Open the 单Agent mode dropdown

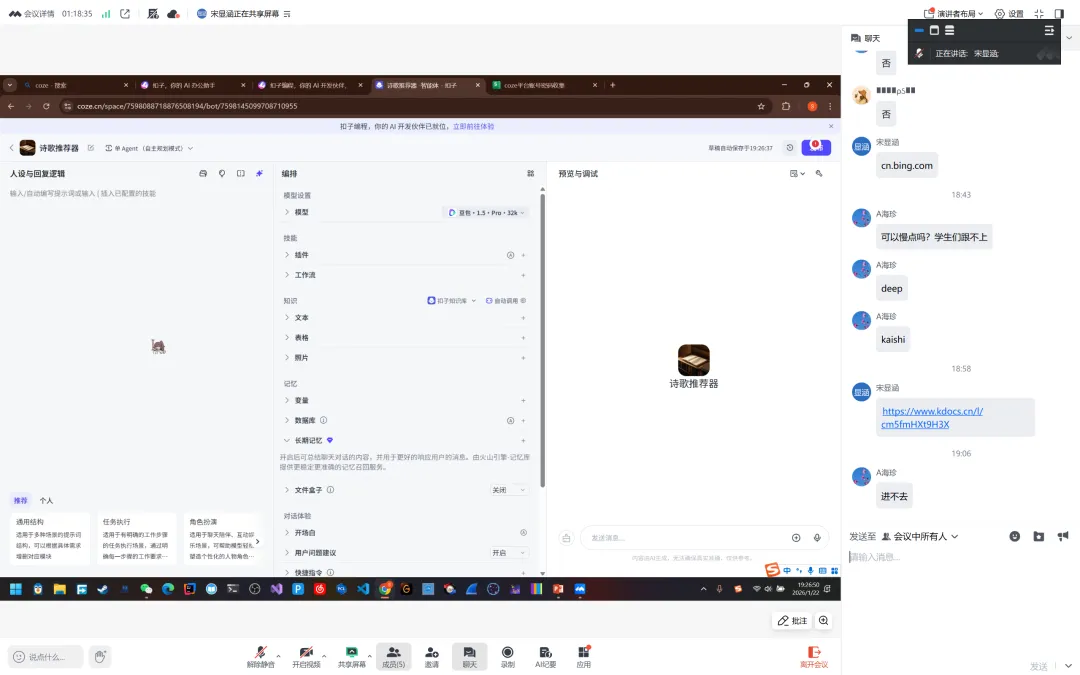pyautogui.click(x=149, y=148)
